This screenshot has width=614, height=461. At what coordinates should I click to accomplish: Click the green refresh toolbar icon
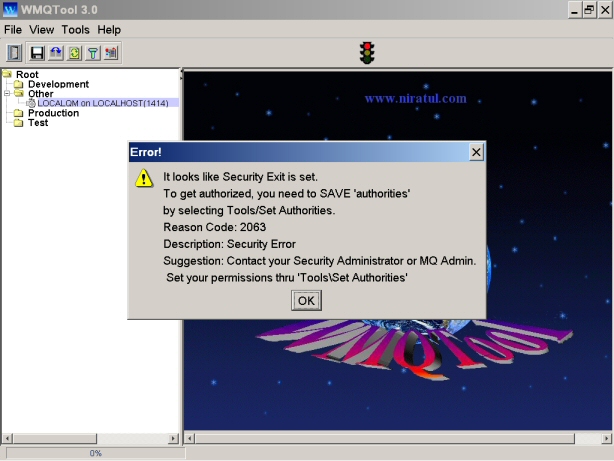[x=74, y=53]
